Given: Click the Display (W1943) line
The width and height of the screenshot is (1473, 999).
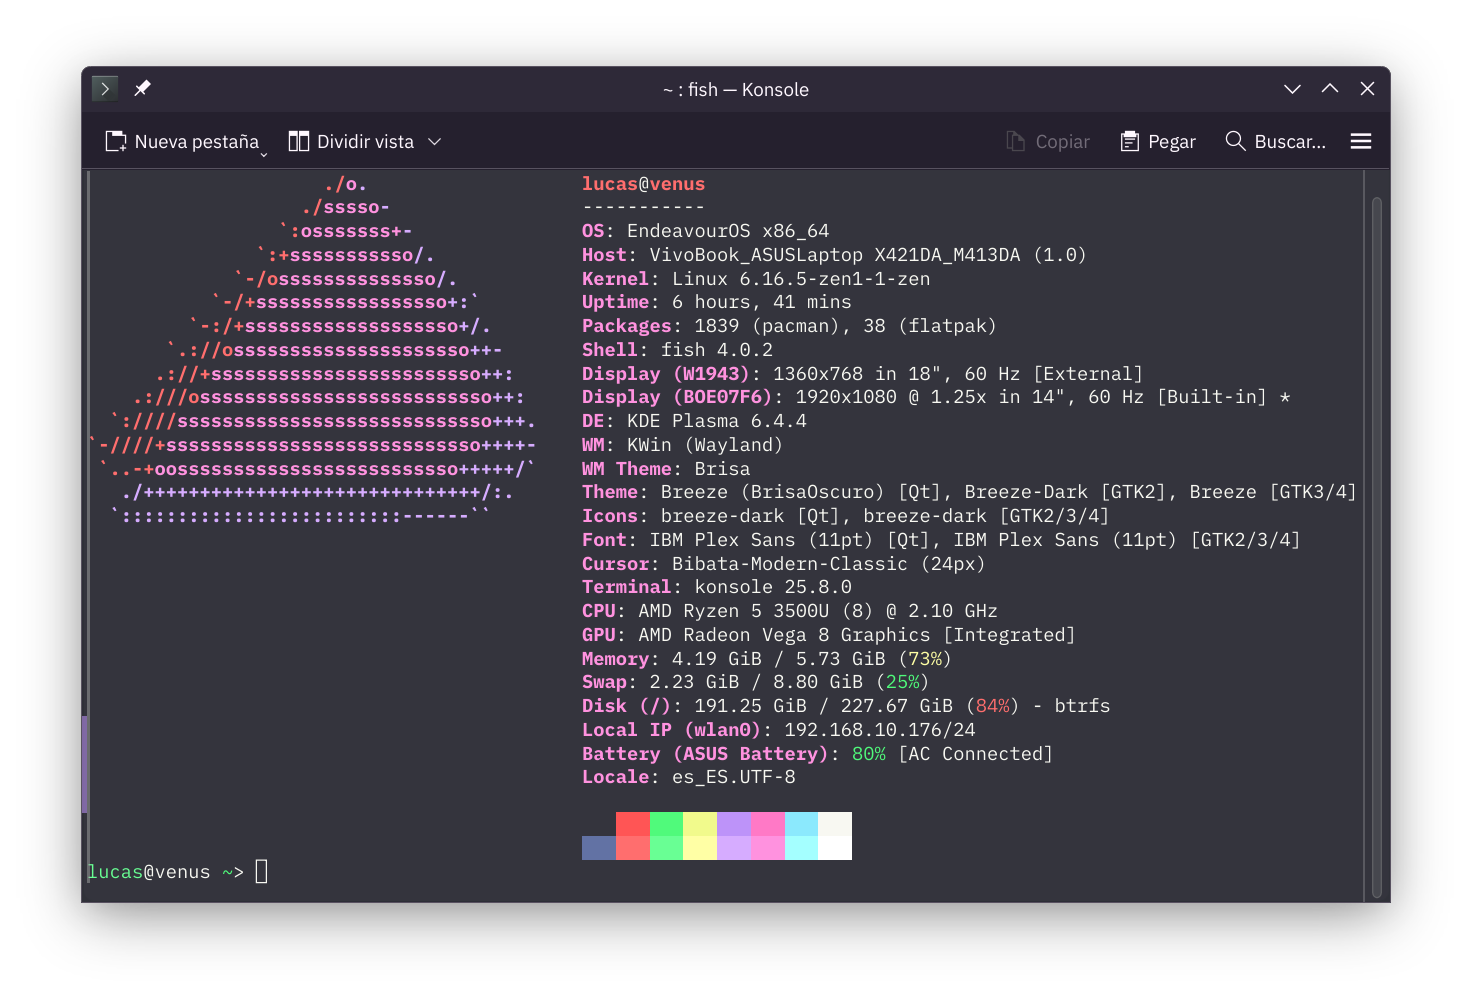Looking at the screenshot, I should (862, 374).
